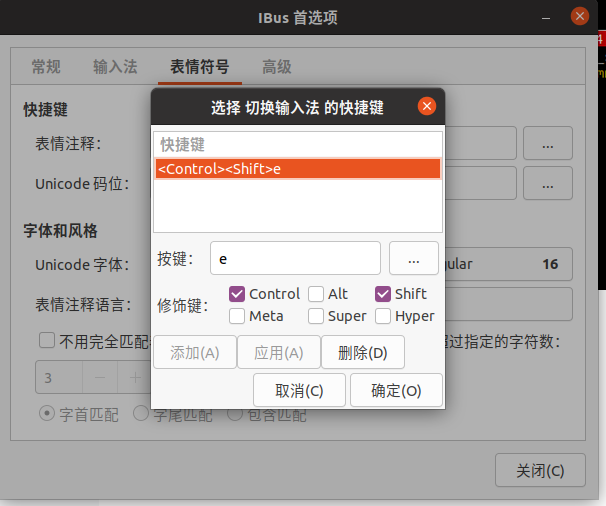Uncheck the Control modifier checkbox
The height and width of the screenshot is (506, 606).
tap(237, 294)
